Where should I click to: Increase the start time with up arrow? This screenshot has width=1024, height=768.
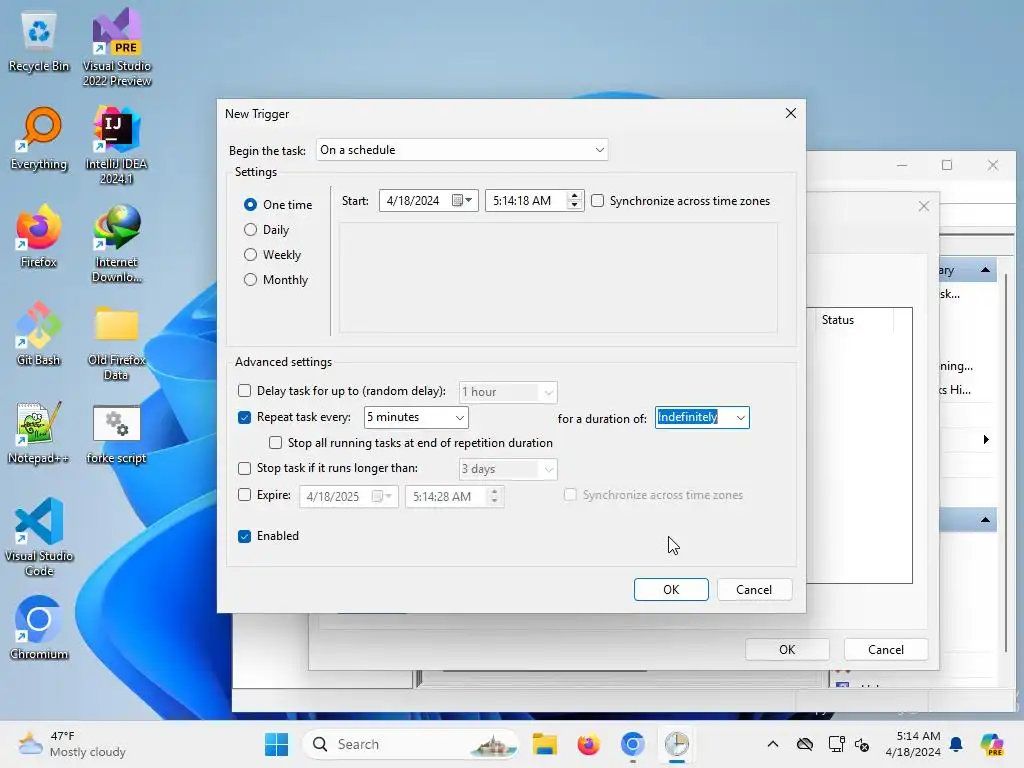coord(574,195)
